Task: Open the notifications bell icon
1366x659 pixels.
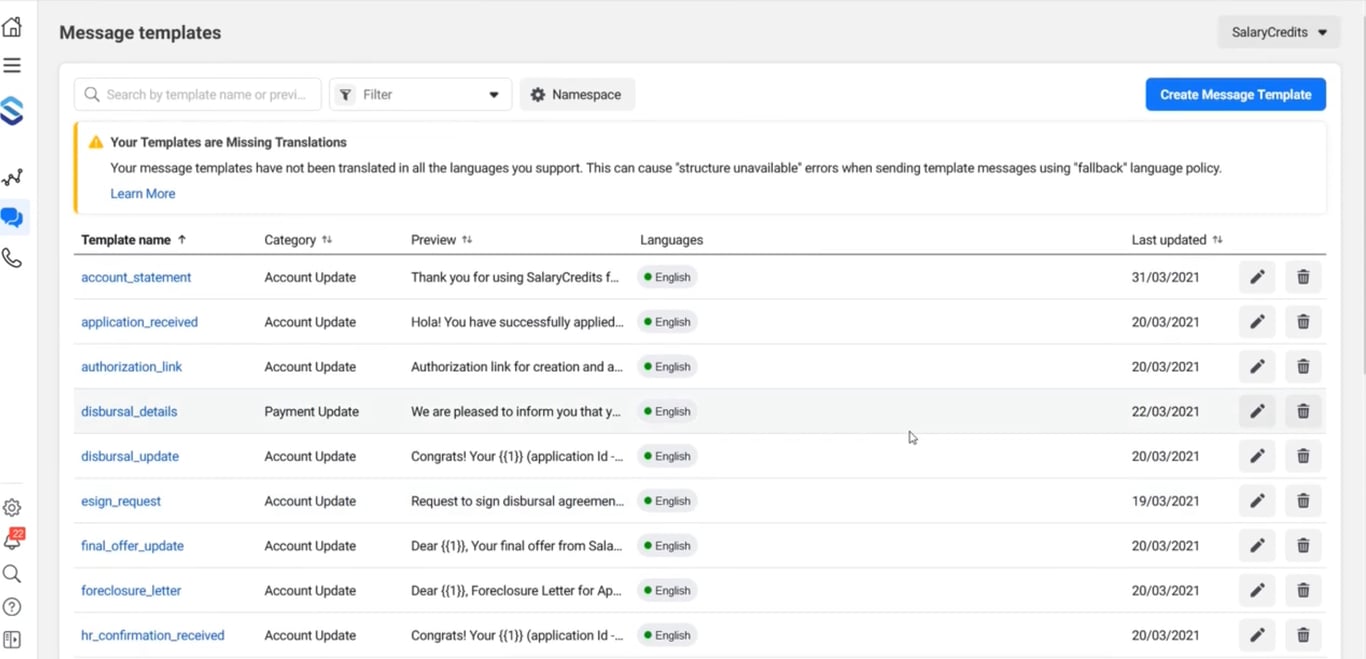Action: tap(12, 541)
